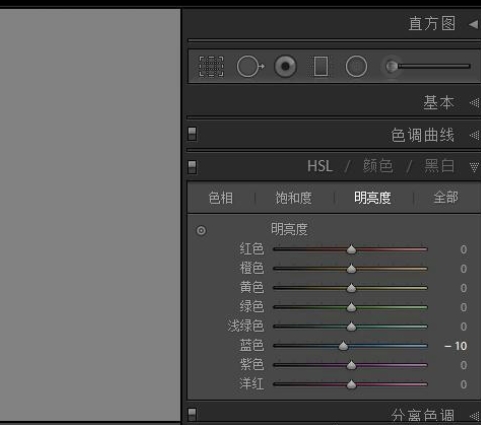Switch to the 色相 tab
This screenshot has width=481, height=425.
point(220,198)
